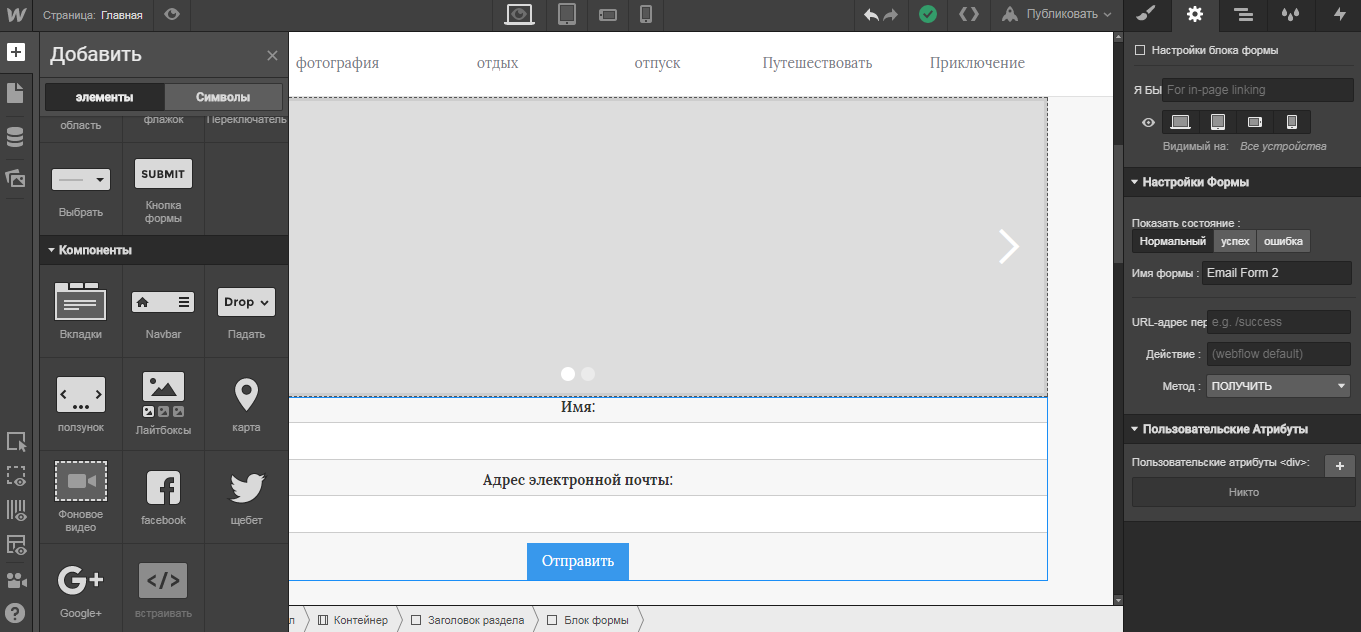
Task: Switch to tablet device view
Action: [x=567, y=14]
